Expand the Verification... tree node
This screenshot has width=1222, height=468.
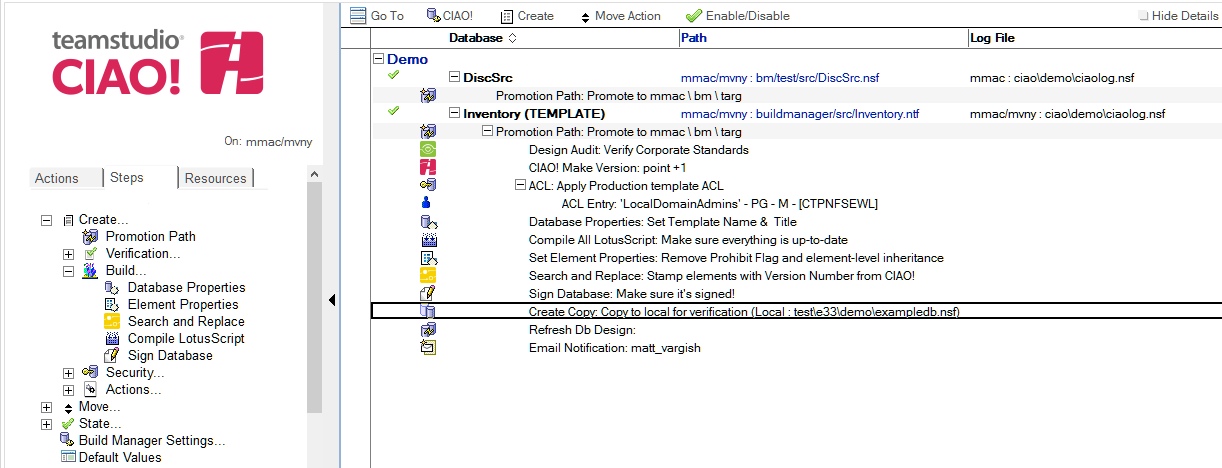pos(68,254)
